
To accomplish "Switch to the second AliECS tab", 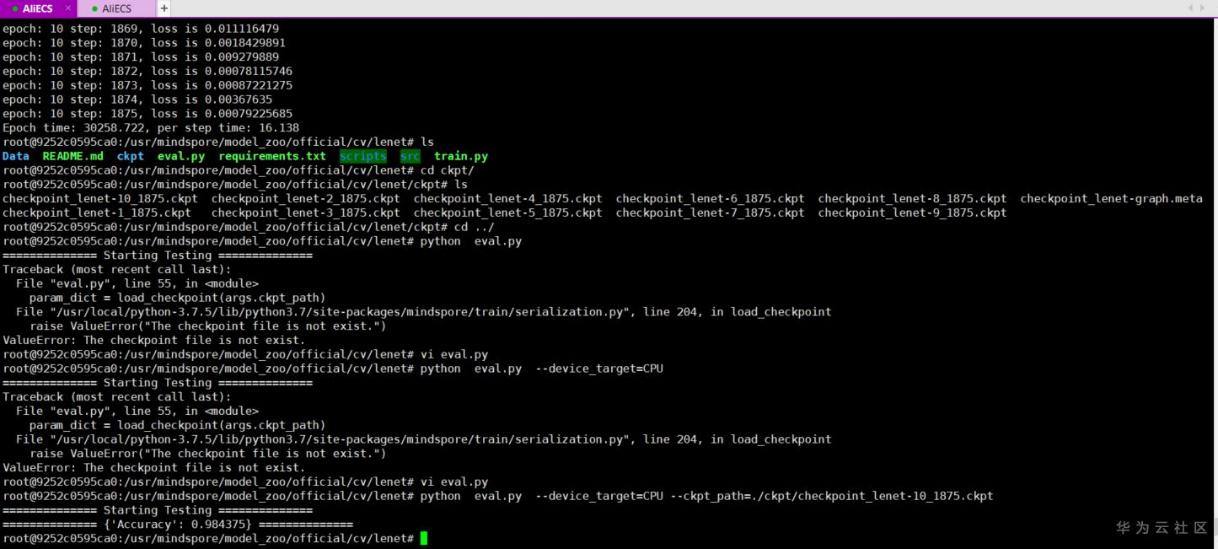I will point(117,8).
